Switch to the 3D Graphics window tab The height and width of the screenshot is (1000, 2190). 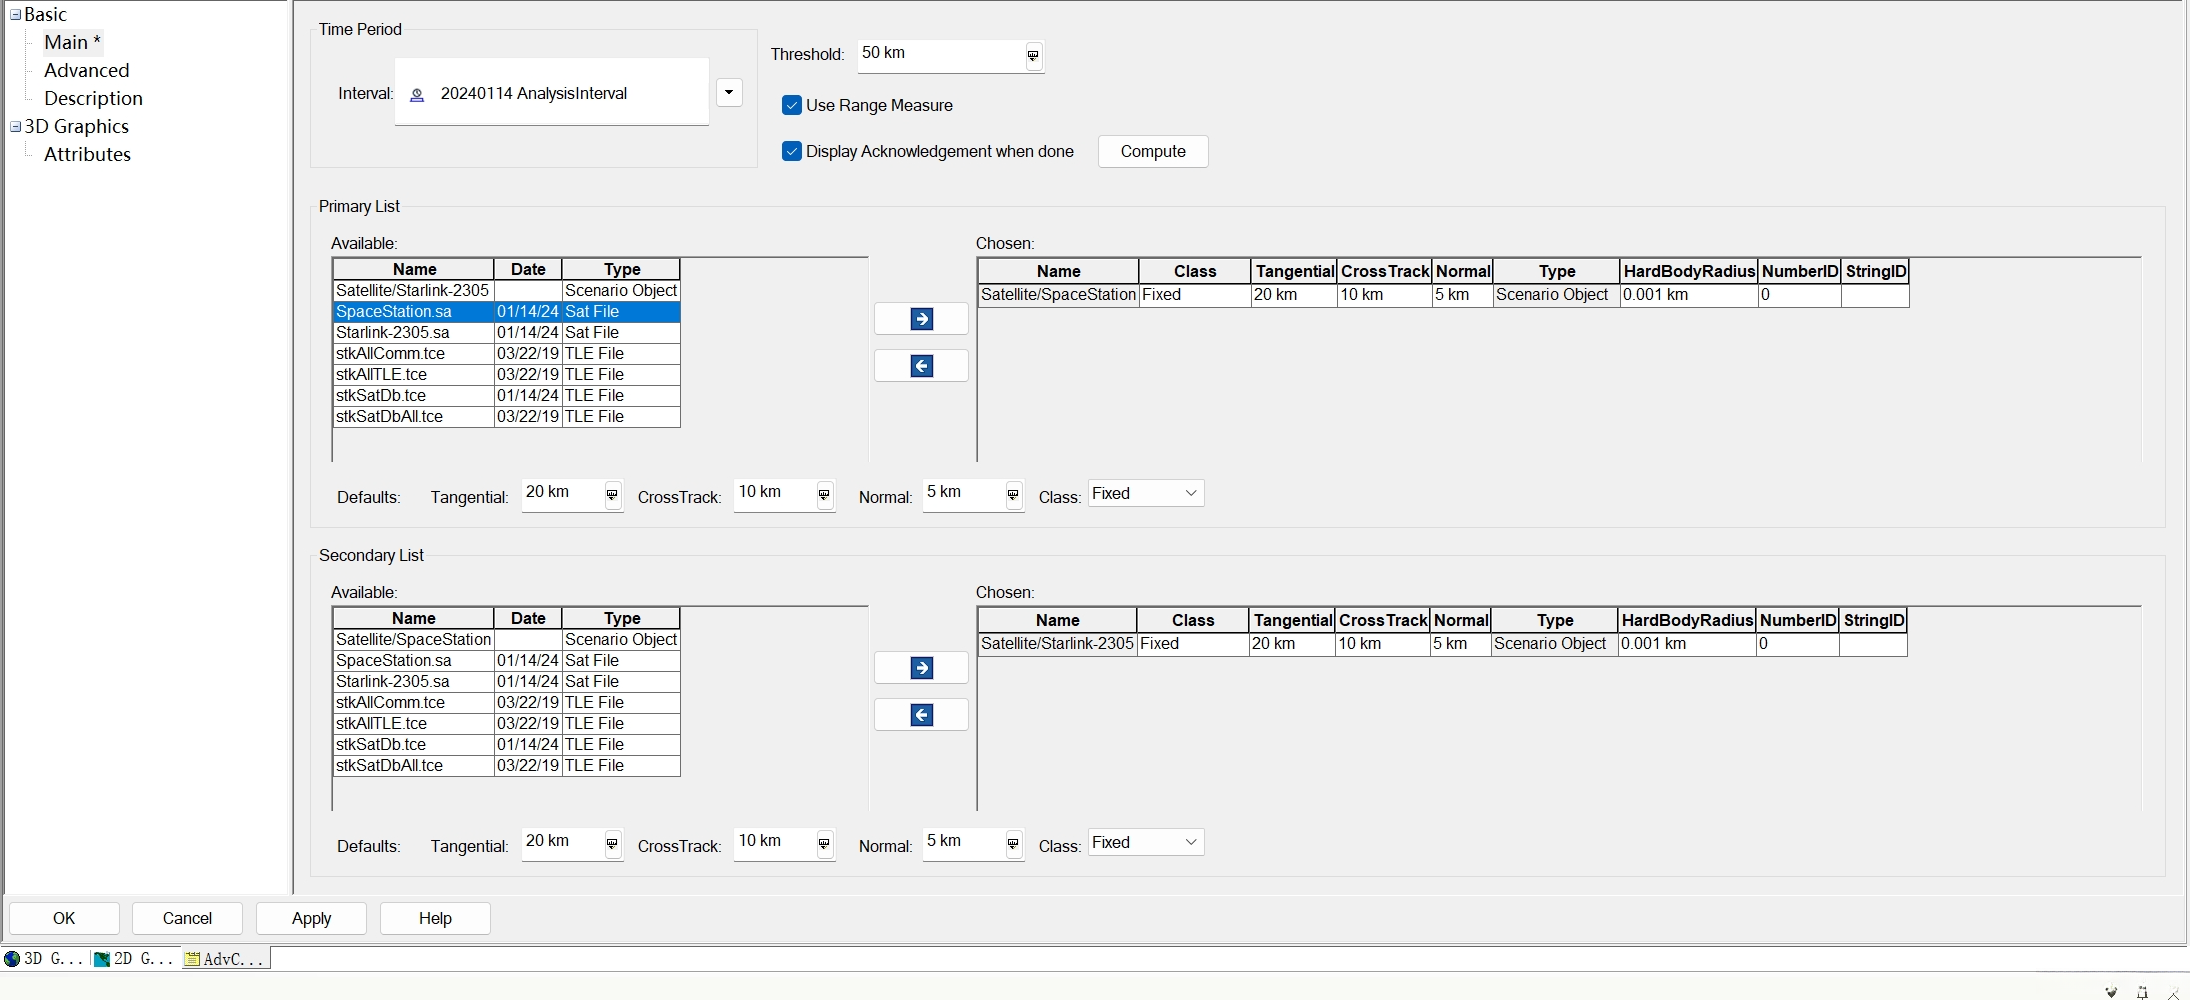point(46,959)
